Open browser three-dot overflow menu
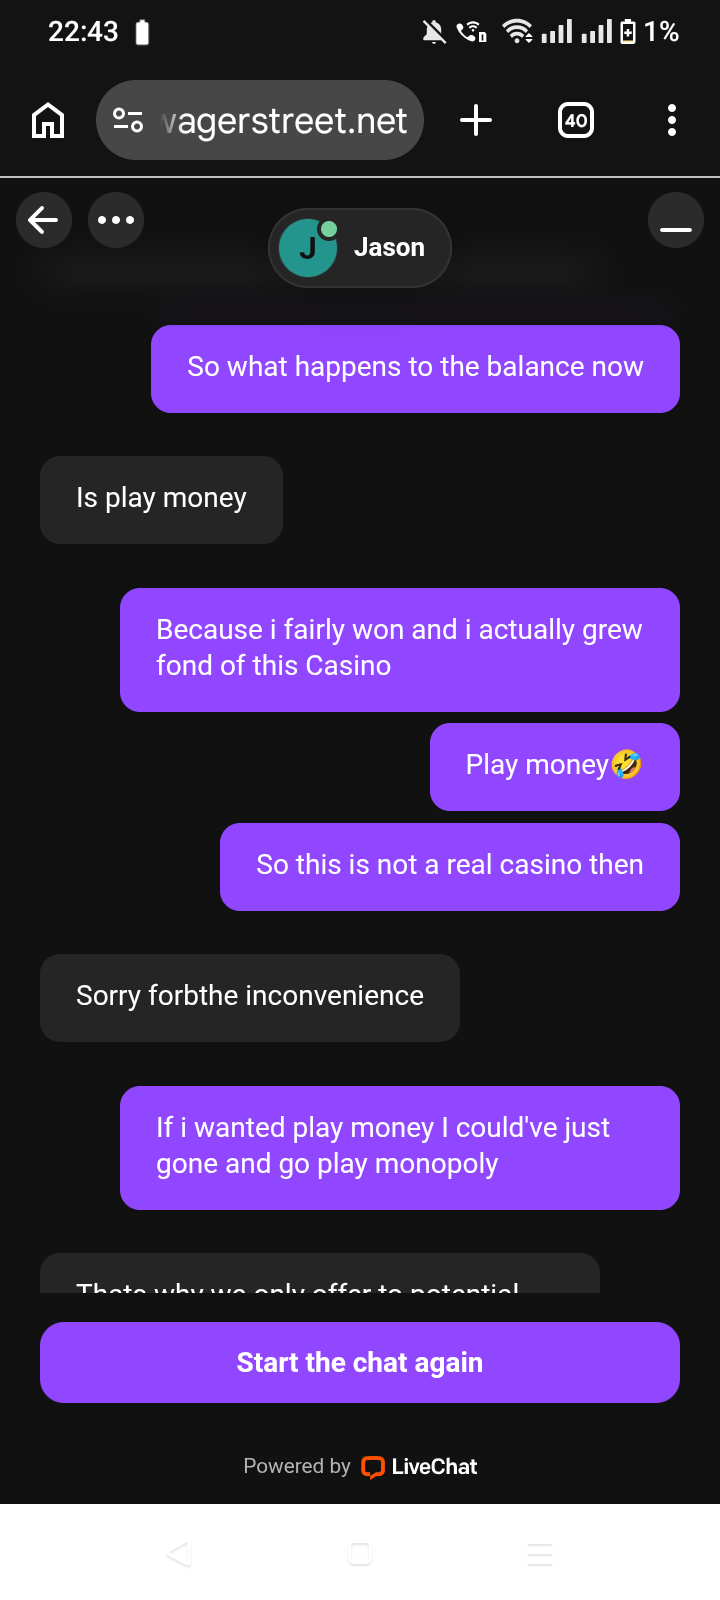Viewport: 720px width, 1600px height. click(x=672, y=121)
